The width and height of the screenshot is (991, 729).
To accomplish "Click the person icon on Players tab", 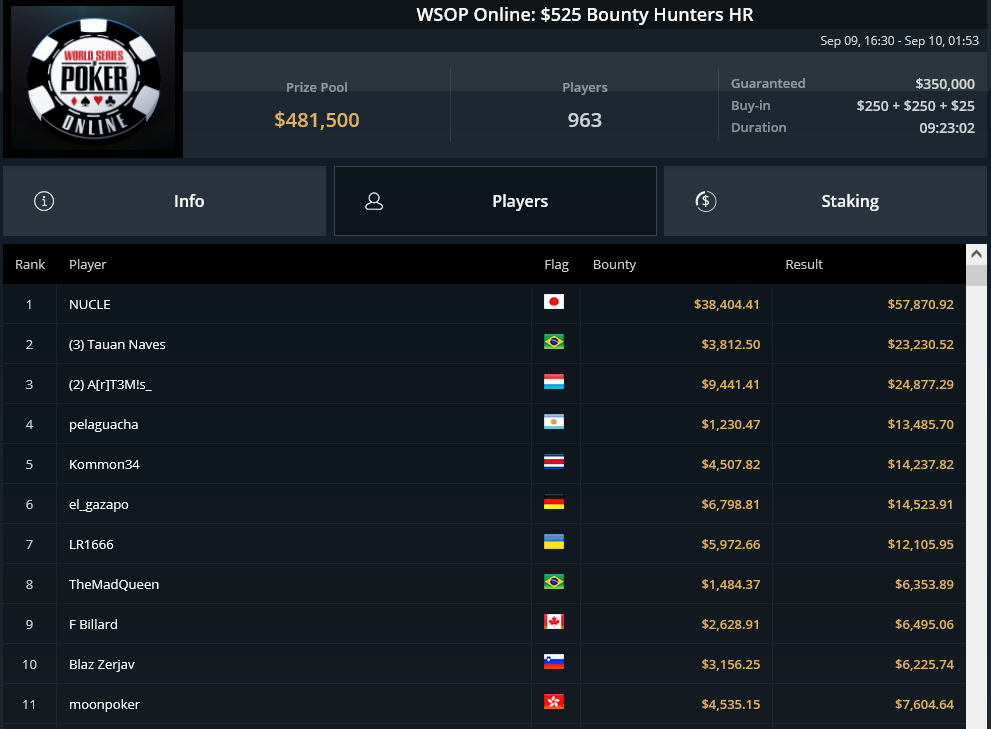I will (x=374, y=201).
